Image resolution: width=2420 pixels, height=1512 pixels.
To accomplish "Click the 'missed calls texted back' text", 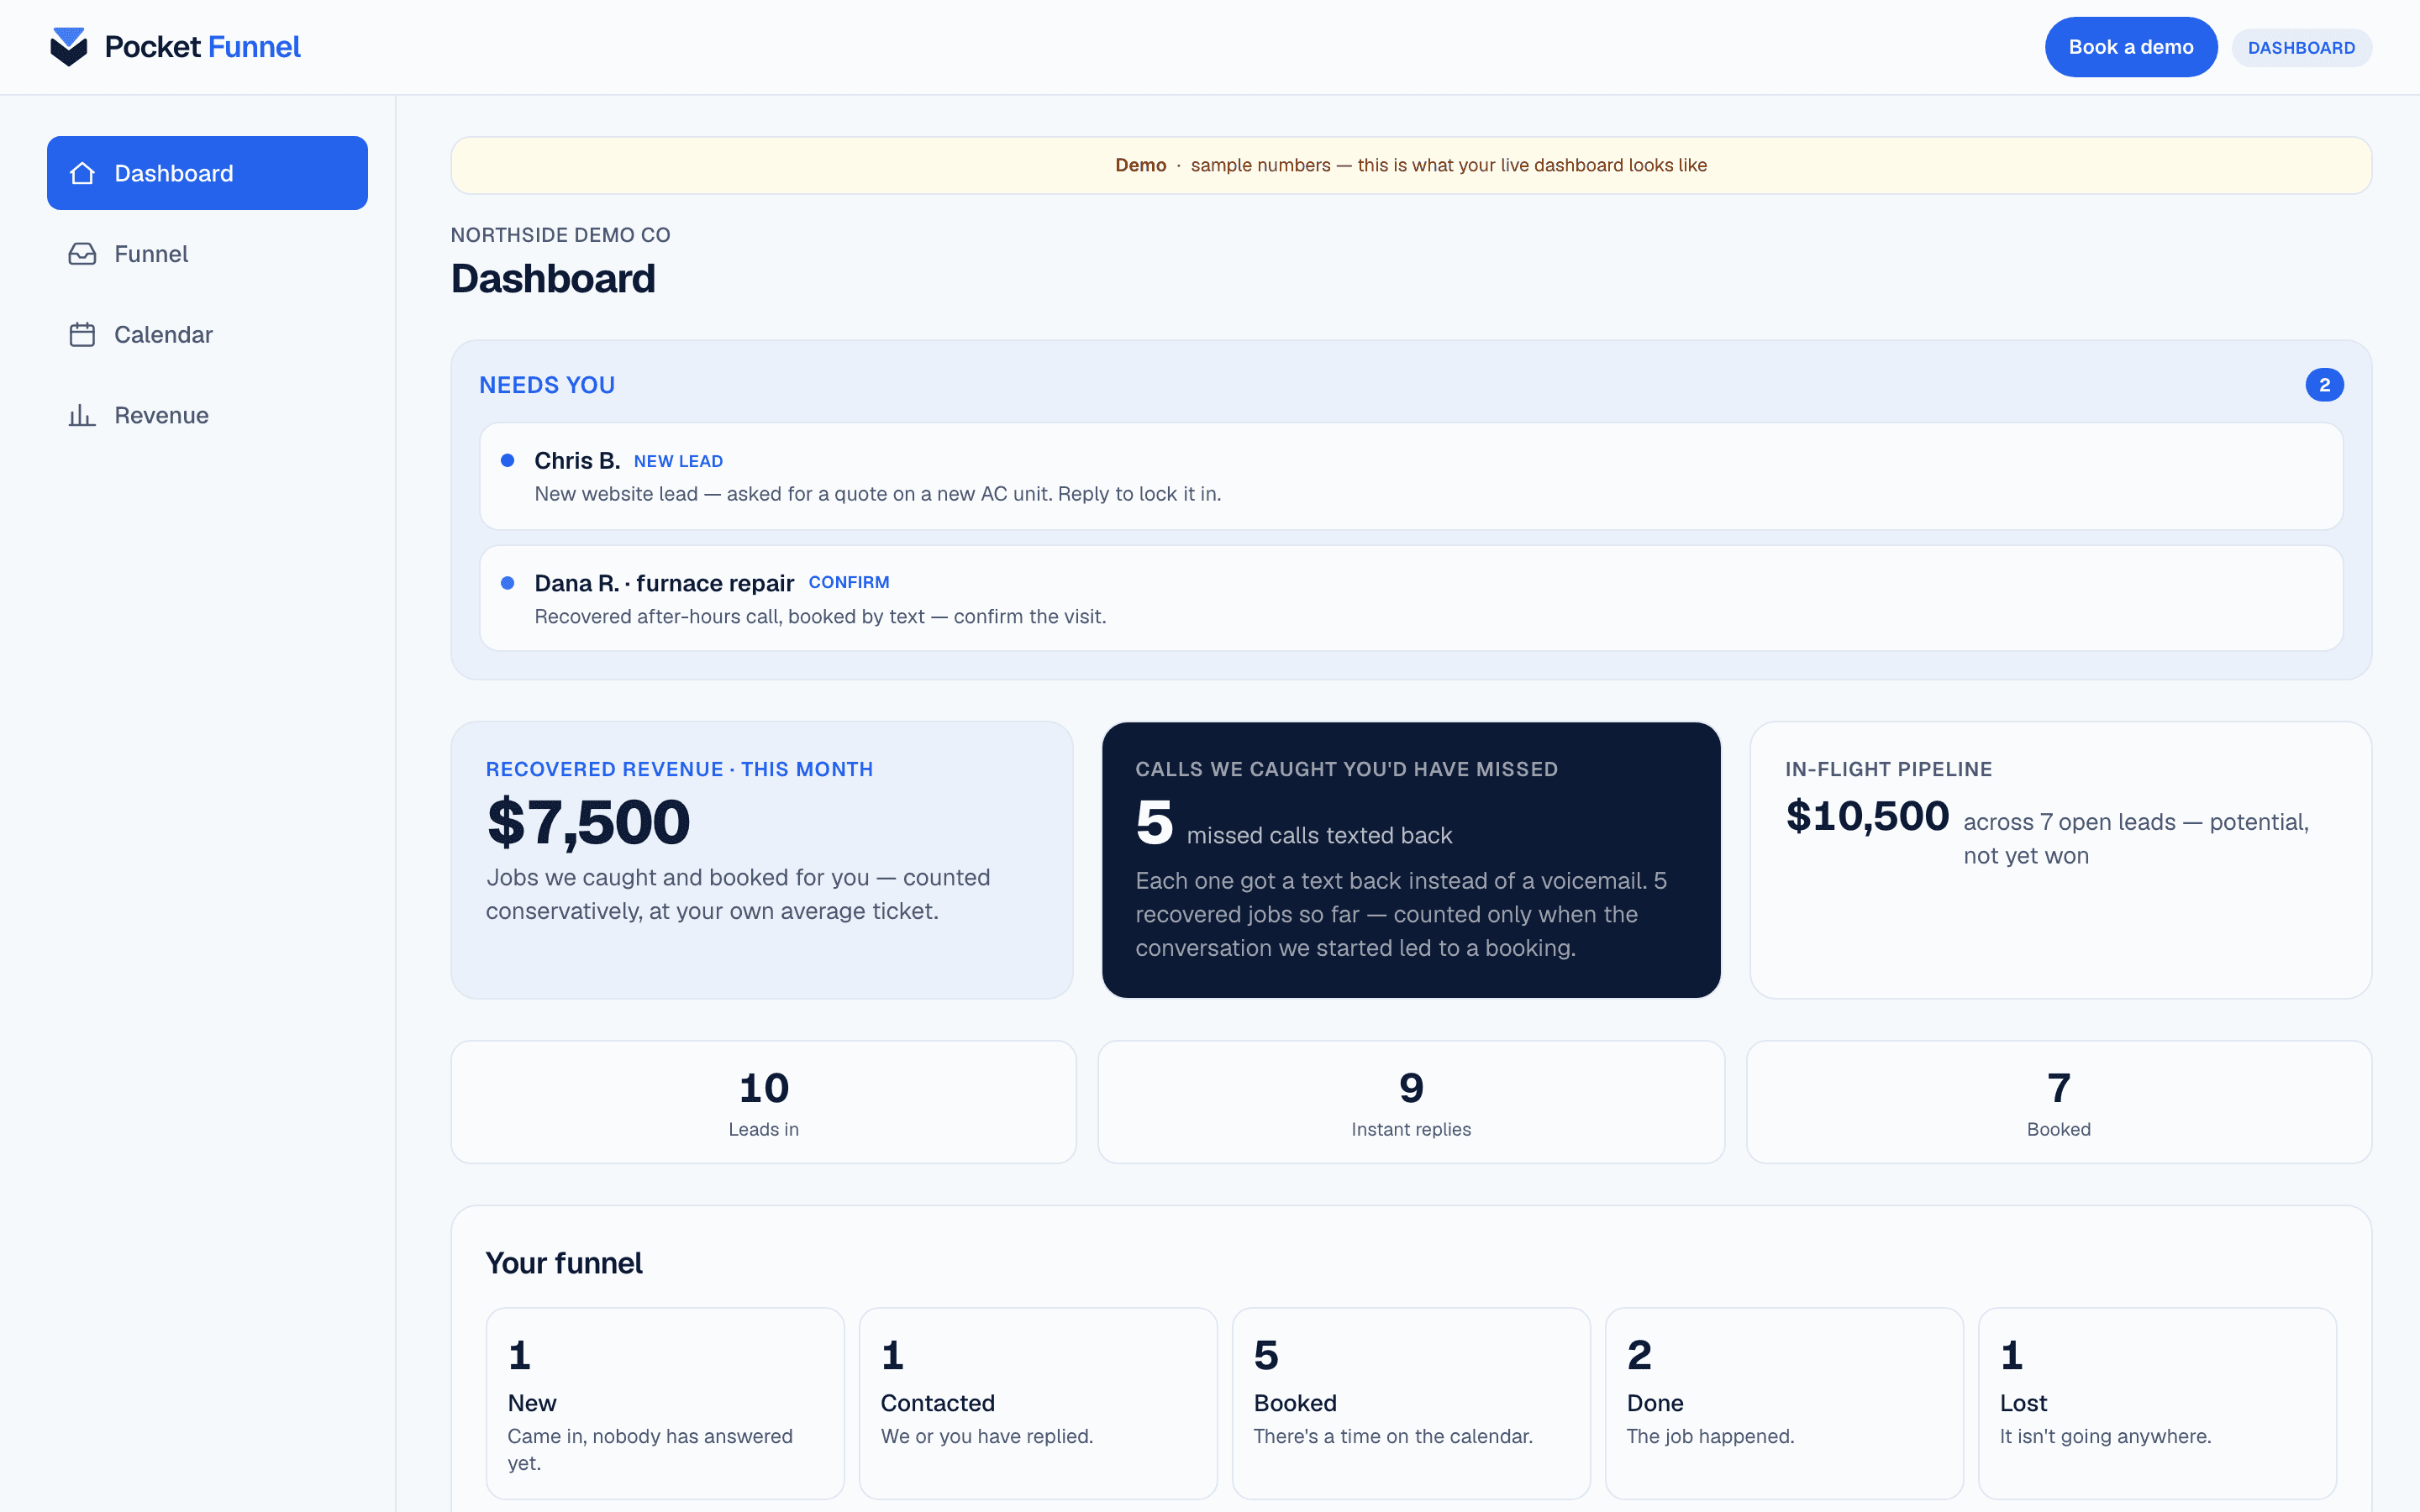I will point(1319,835).
